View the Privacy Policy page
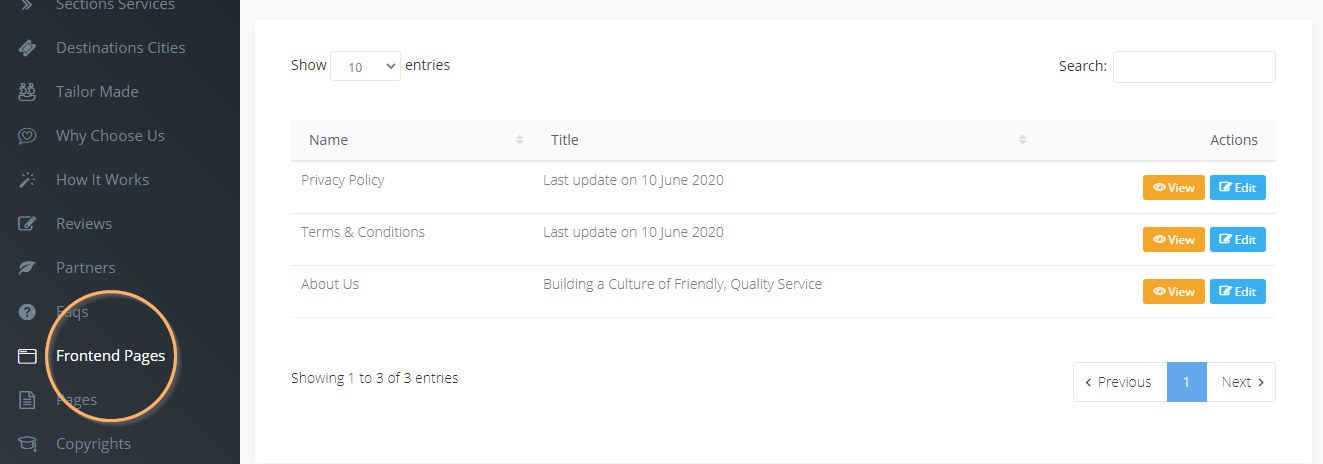Image resolution: width=1323 pixels, height=464 pixels. tap(1173, 188)
